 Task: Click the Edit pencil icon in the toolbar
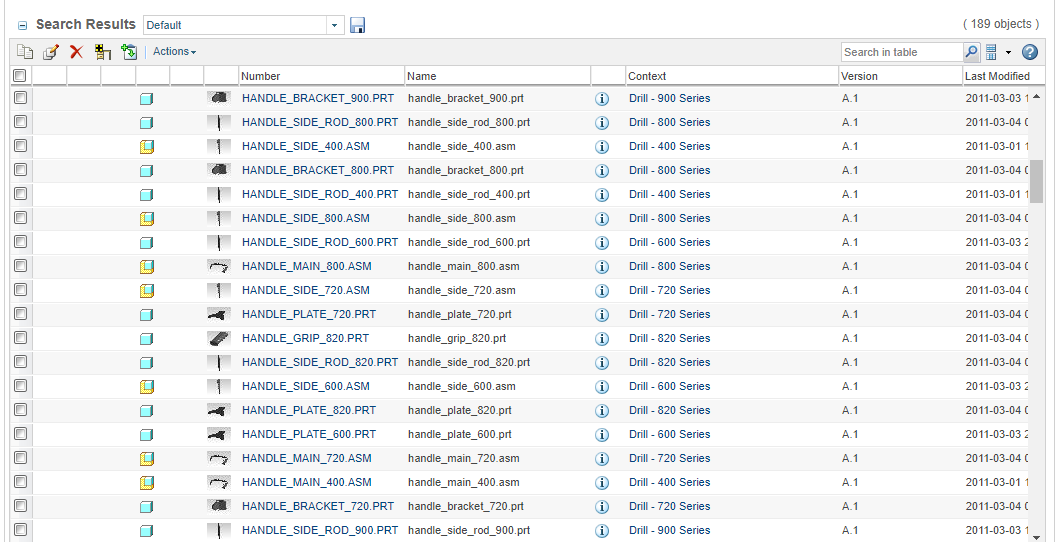click(x=51, y=52)
